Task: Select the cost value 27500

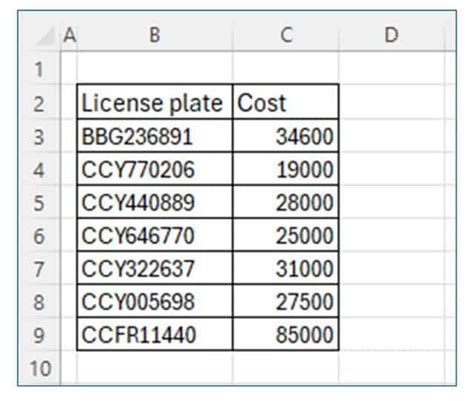Action: click(x=286, y=301)
